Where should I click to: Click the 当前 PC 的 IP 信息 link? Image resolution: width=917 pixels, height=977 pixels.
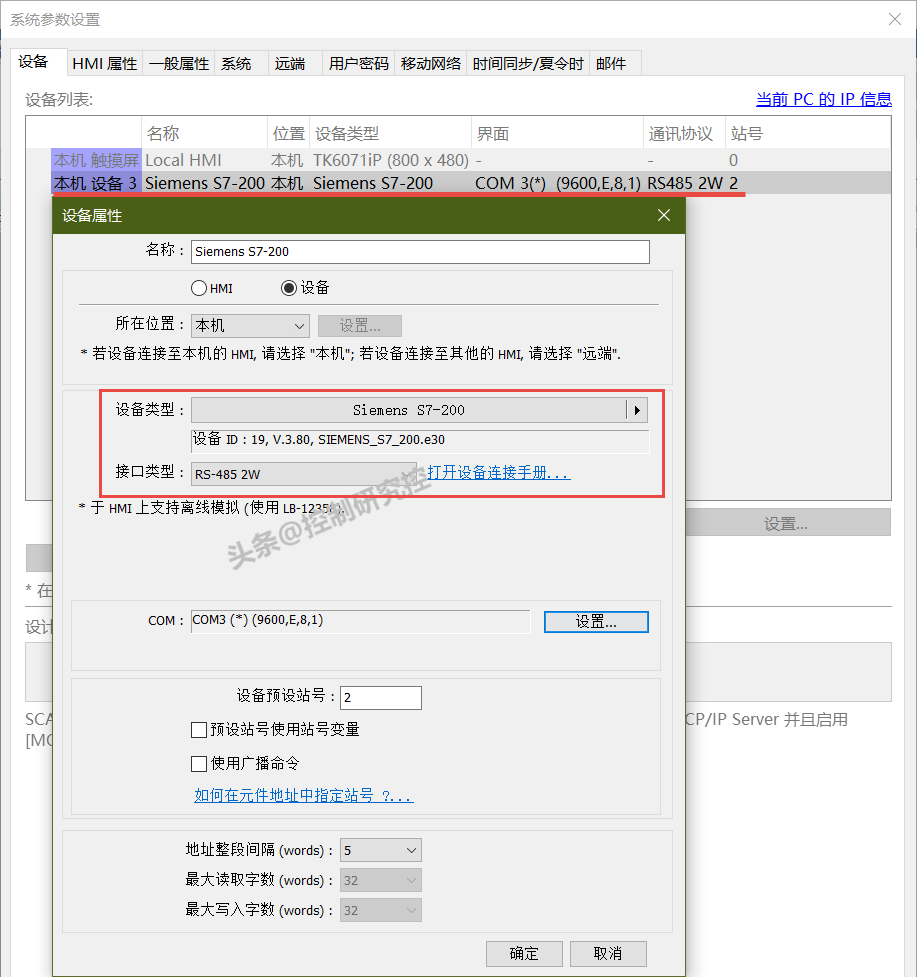click(823, 99)
